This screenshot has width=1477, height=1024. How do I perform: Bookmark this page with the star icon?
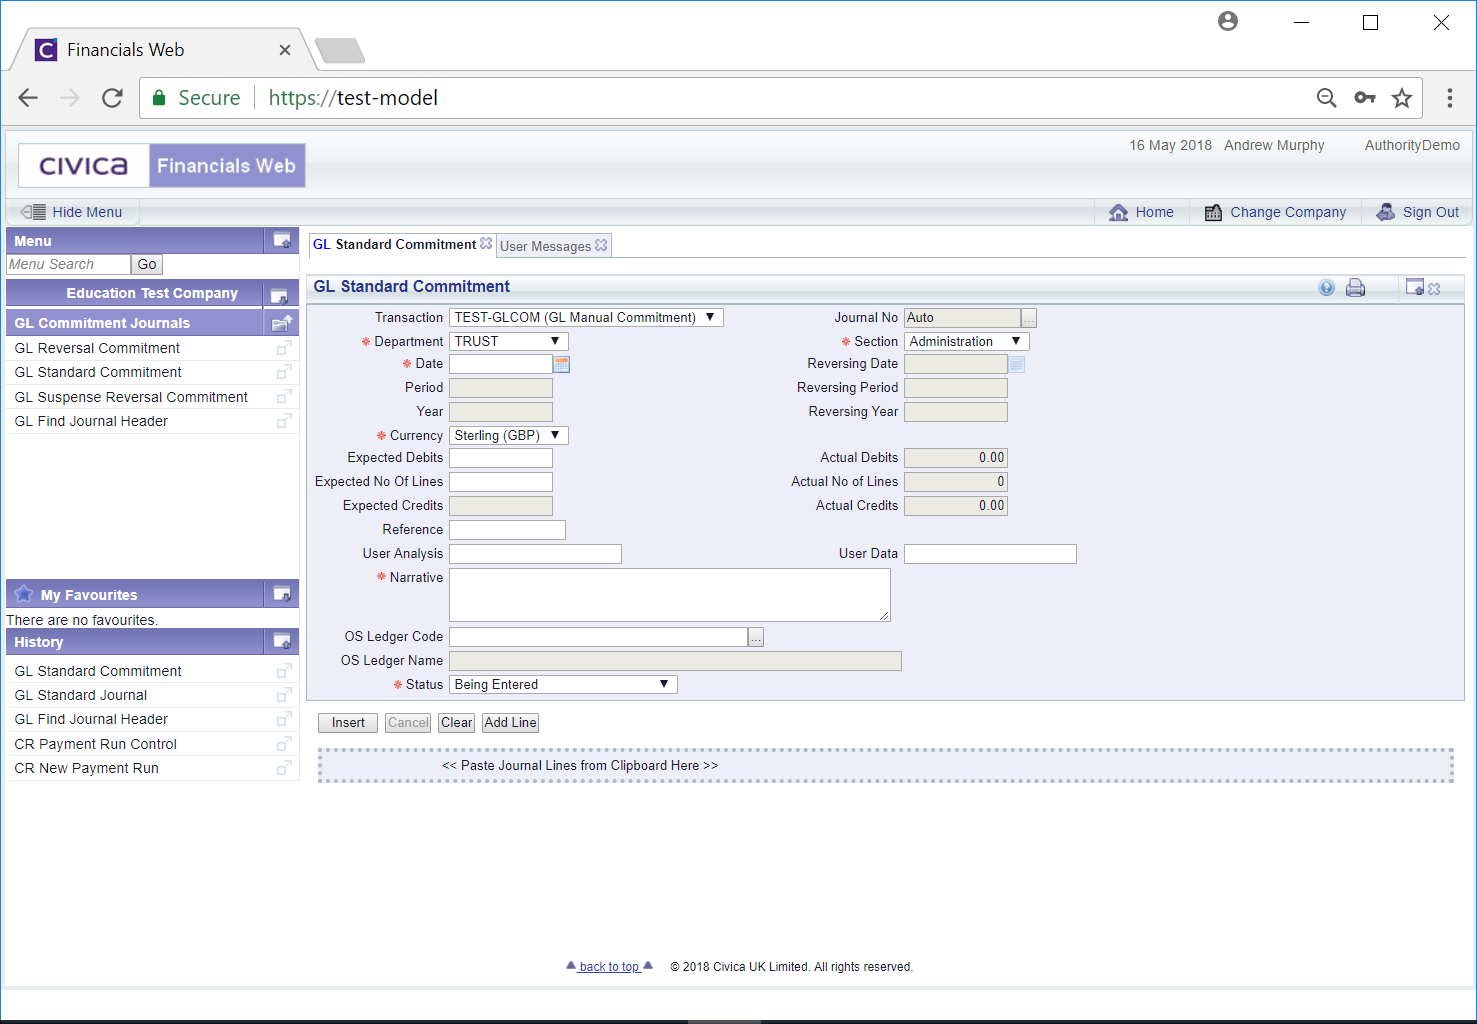pos(1402,97)
